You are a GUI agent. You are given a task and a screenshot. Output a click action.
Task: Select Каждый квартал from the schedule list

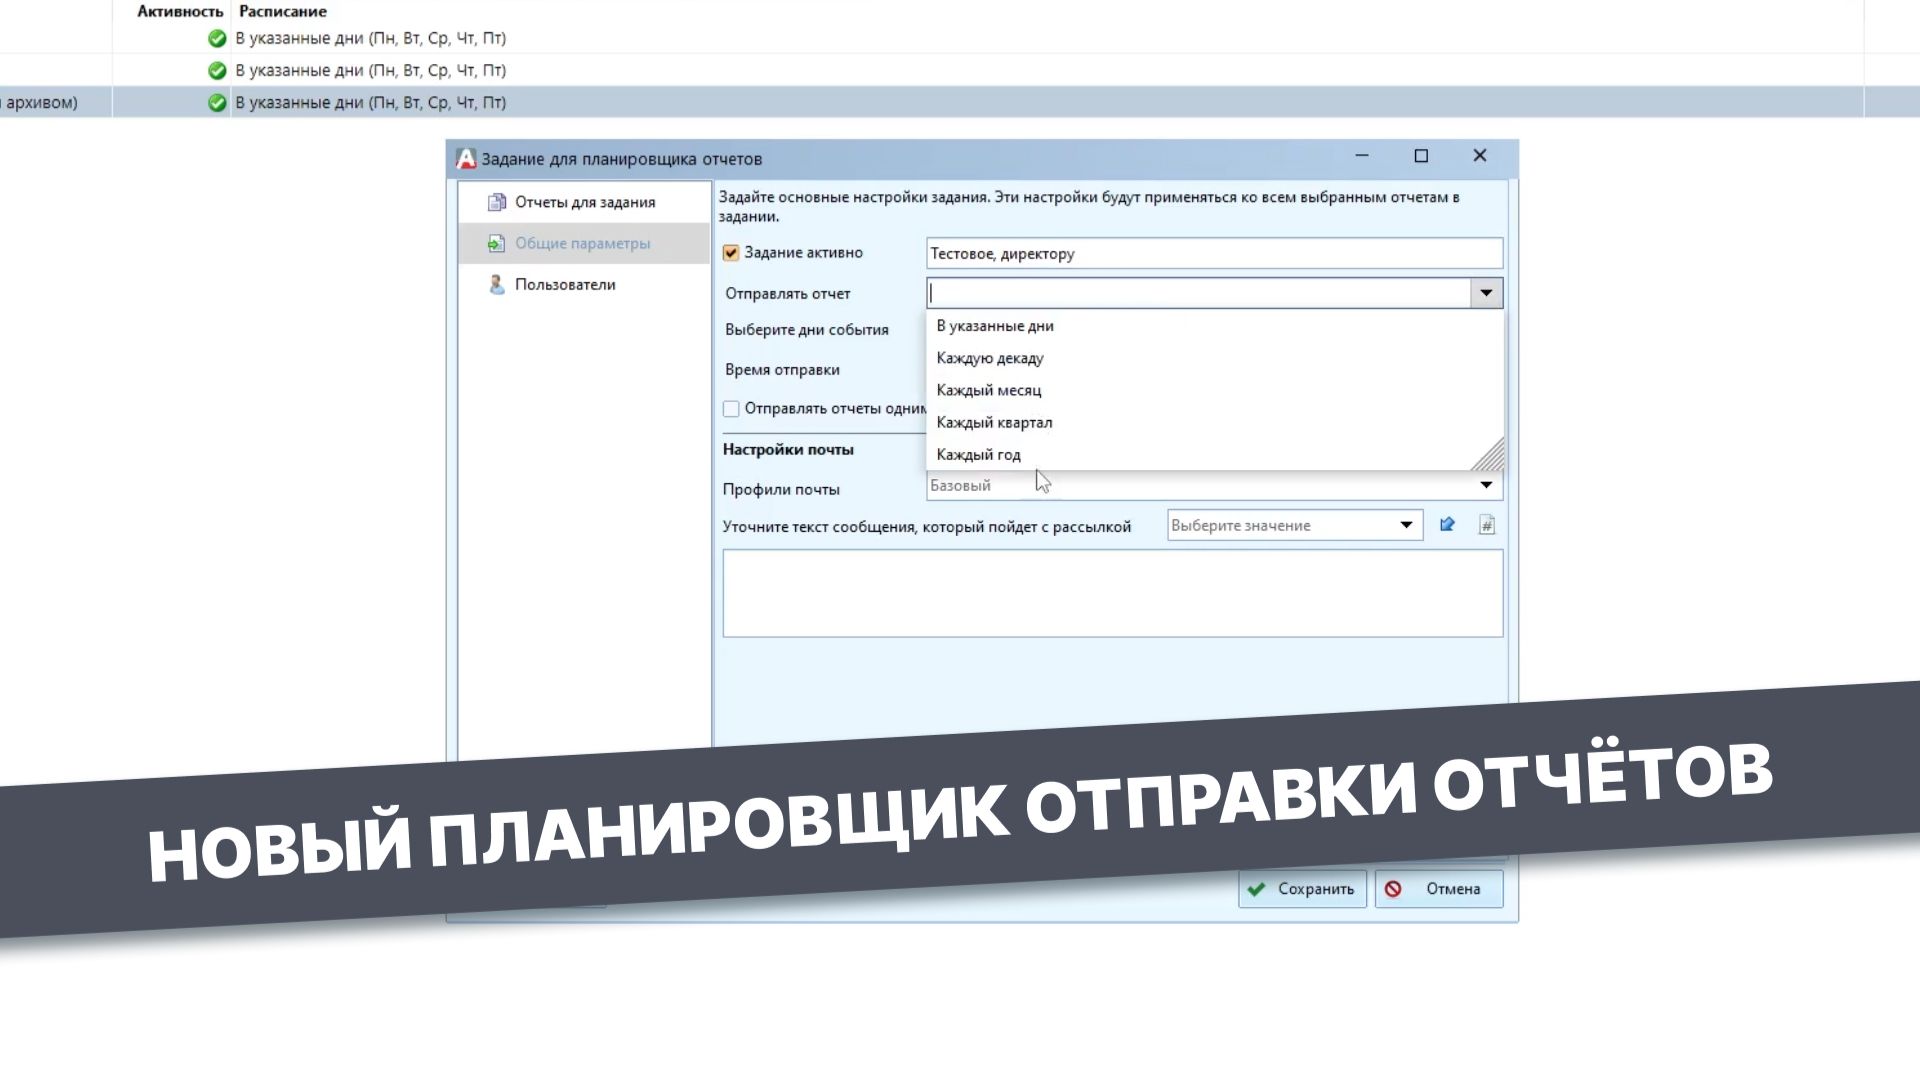point(993,422)
